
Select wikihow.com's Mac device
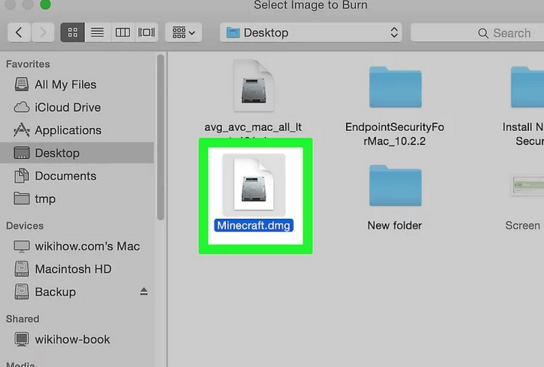77,246
